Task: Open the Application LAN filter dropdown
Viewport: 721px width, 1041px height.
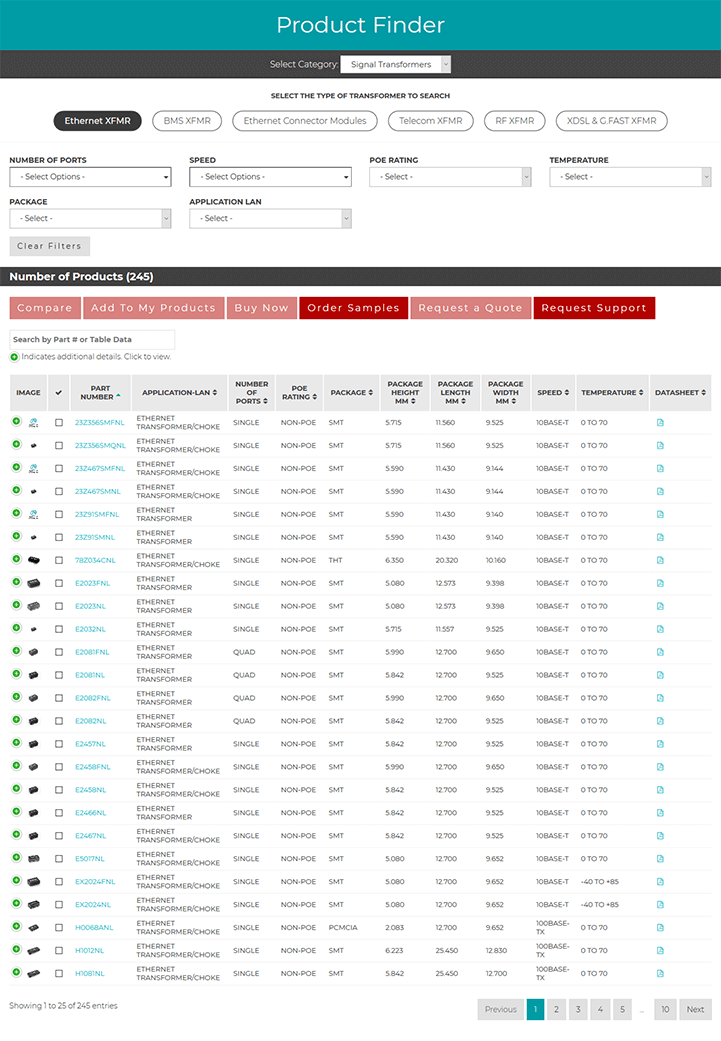Action: pyautogui.click(x=270, y=218)
